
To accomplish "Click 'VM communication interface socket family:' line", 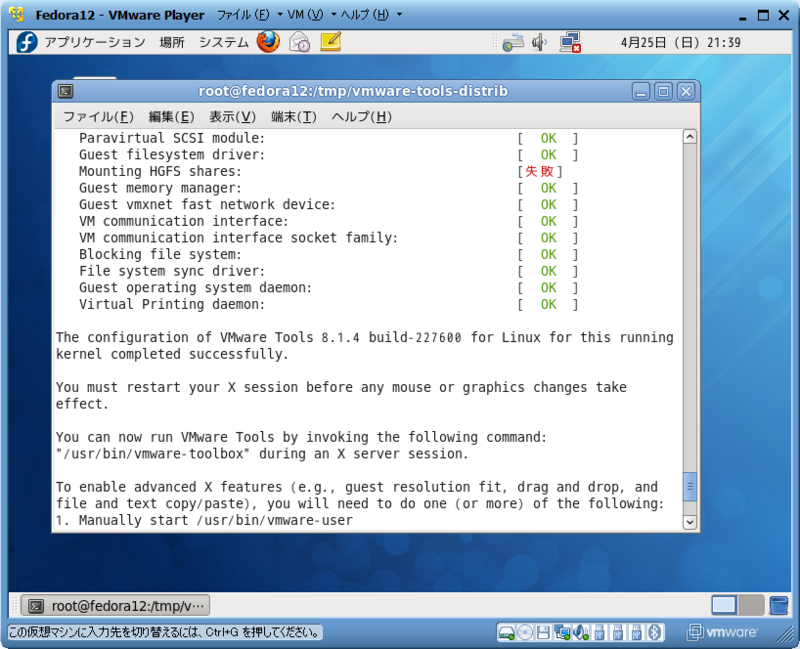I will click(238, 238).
